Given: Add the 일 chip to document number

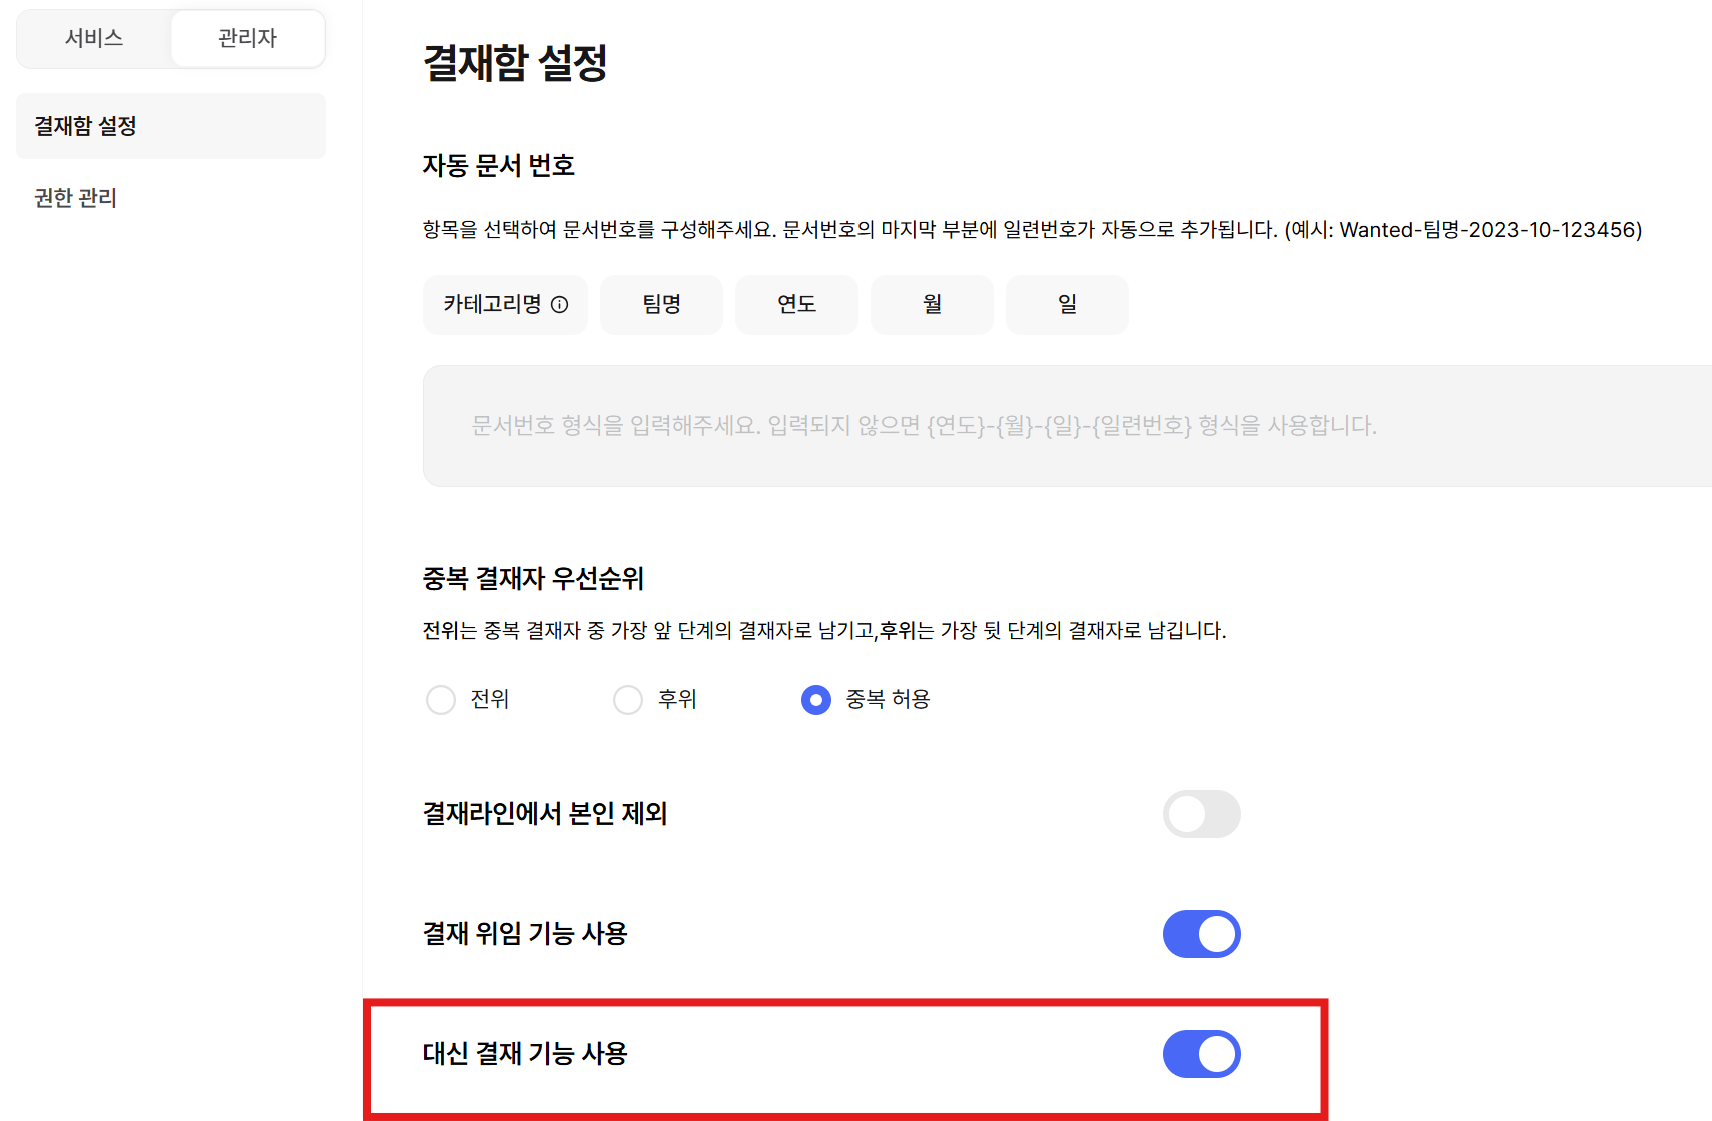Looking at the screenshot, I should 1067,305.
